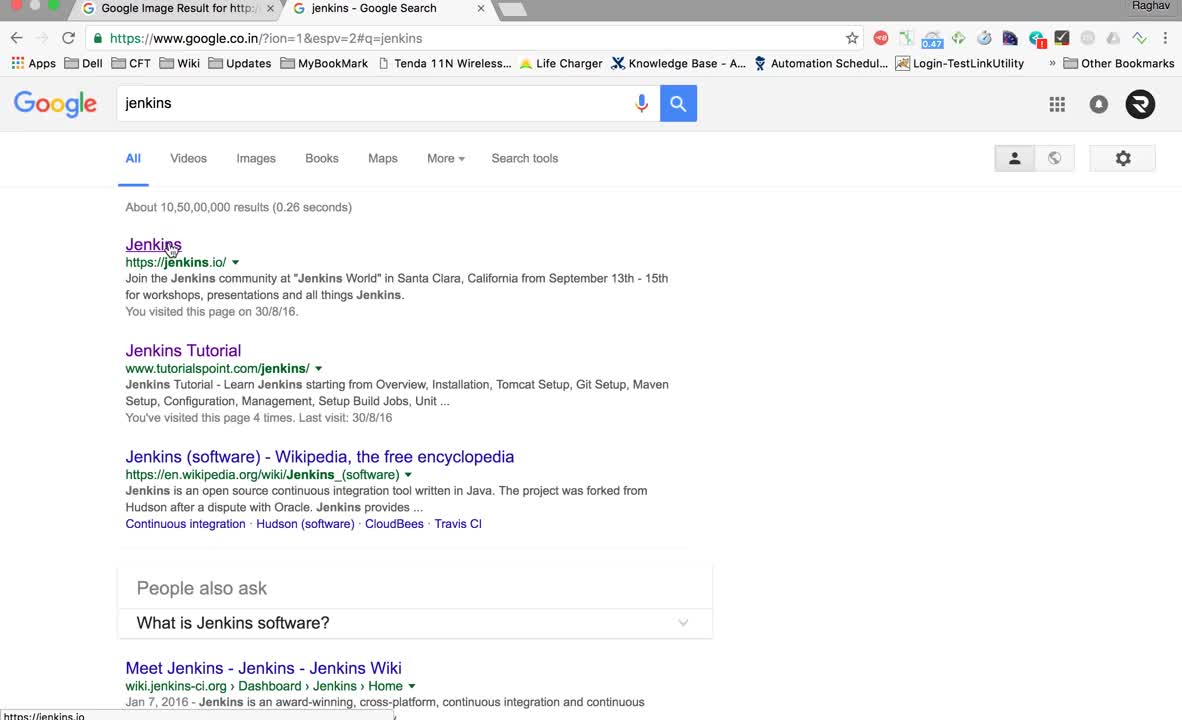
Task: Open the Dell bookmarks folder
Action: pos(84,63)
